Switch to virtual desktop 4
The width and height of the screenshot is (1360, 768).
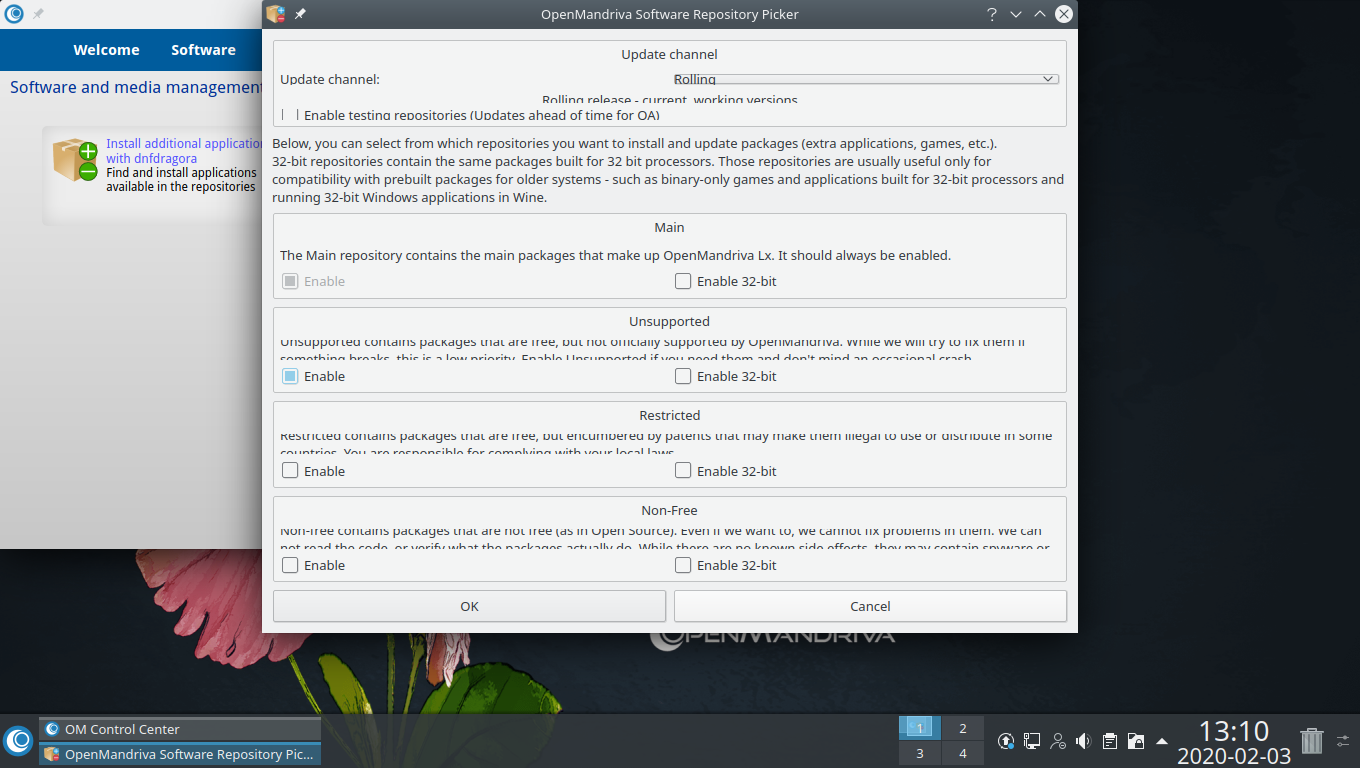click(963, 753)
